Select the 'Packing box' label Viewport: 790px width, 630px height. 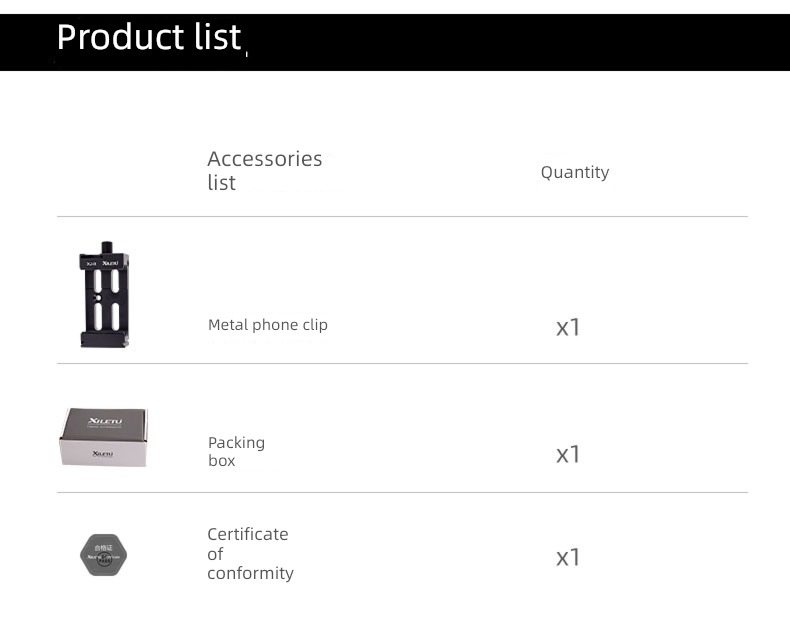tap(236, 451)
